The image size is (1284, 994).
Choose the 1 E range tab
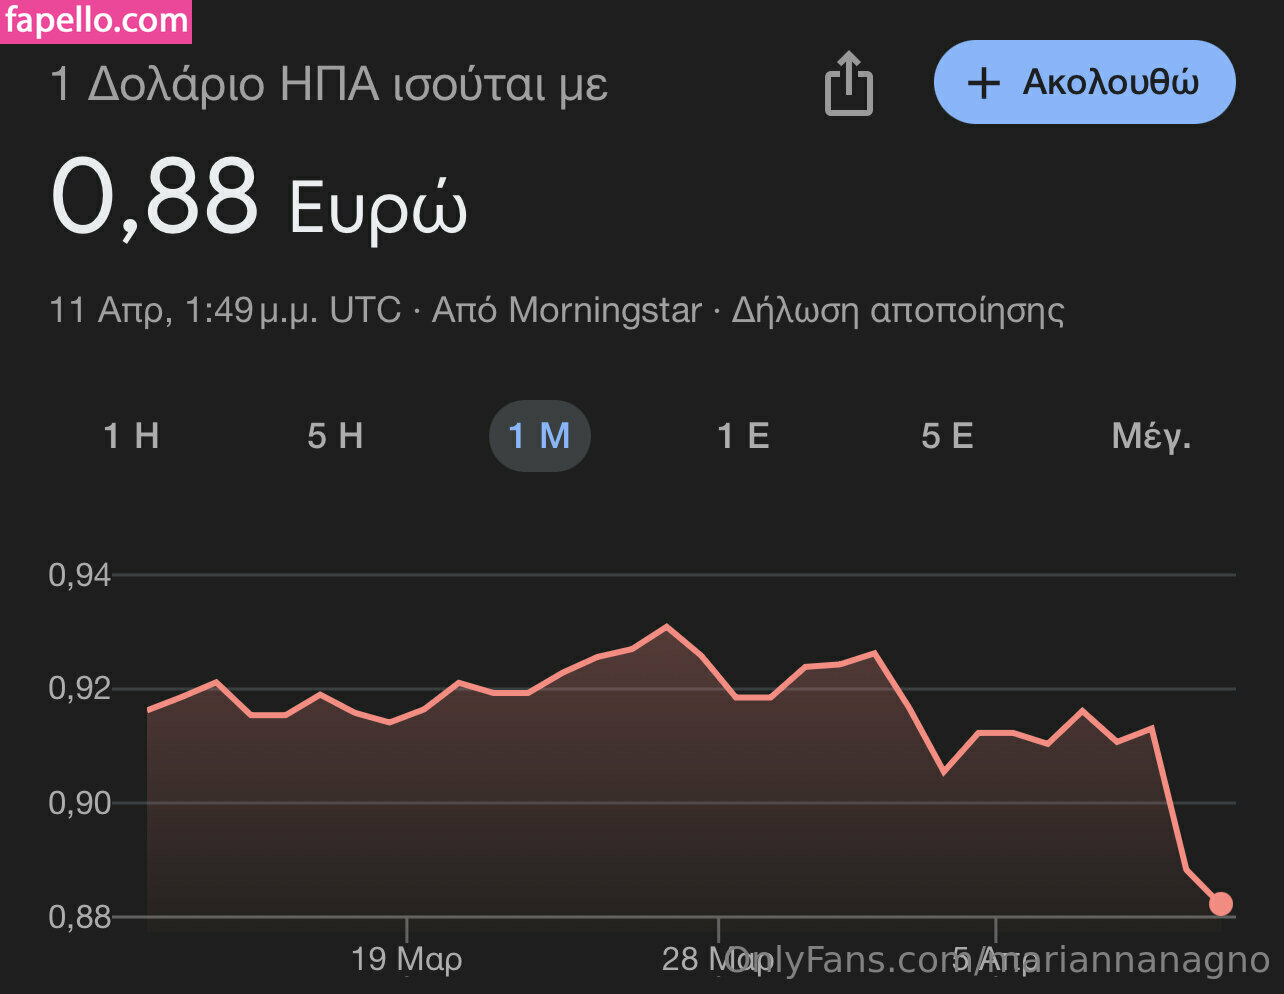[x=743, y=436]
